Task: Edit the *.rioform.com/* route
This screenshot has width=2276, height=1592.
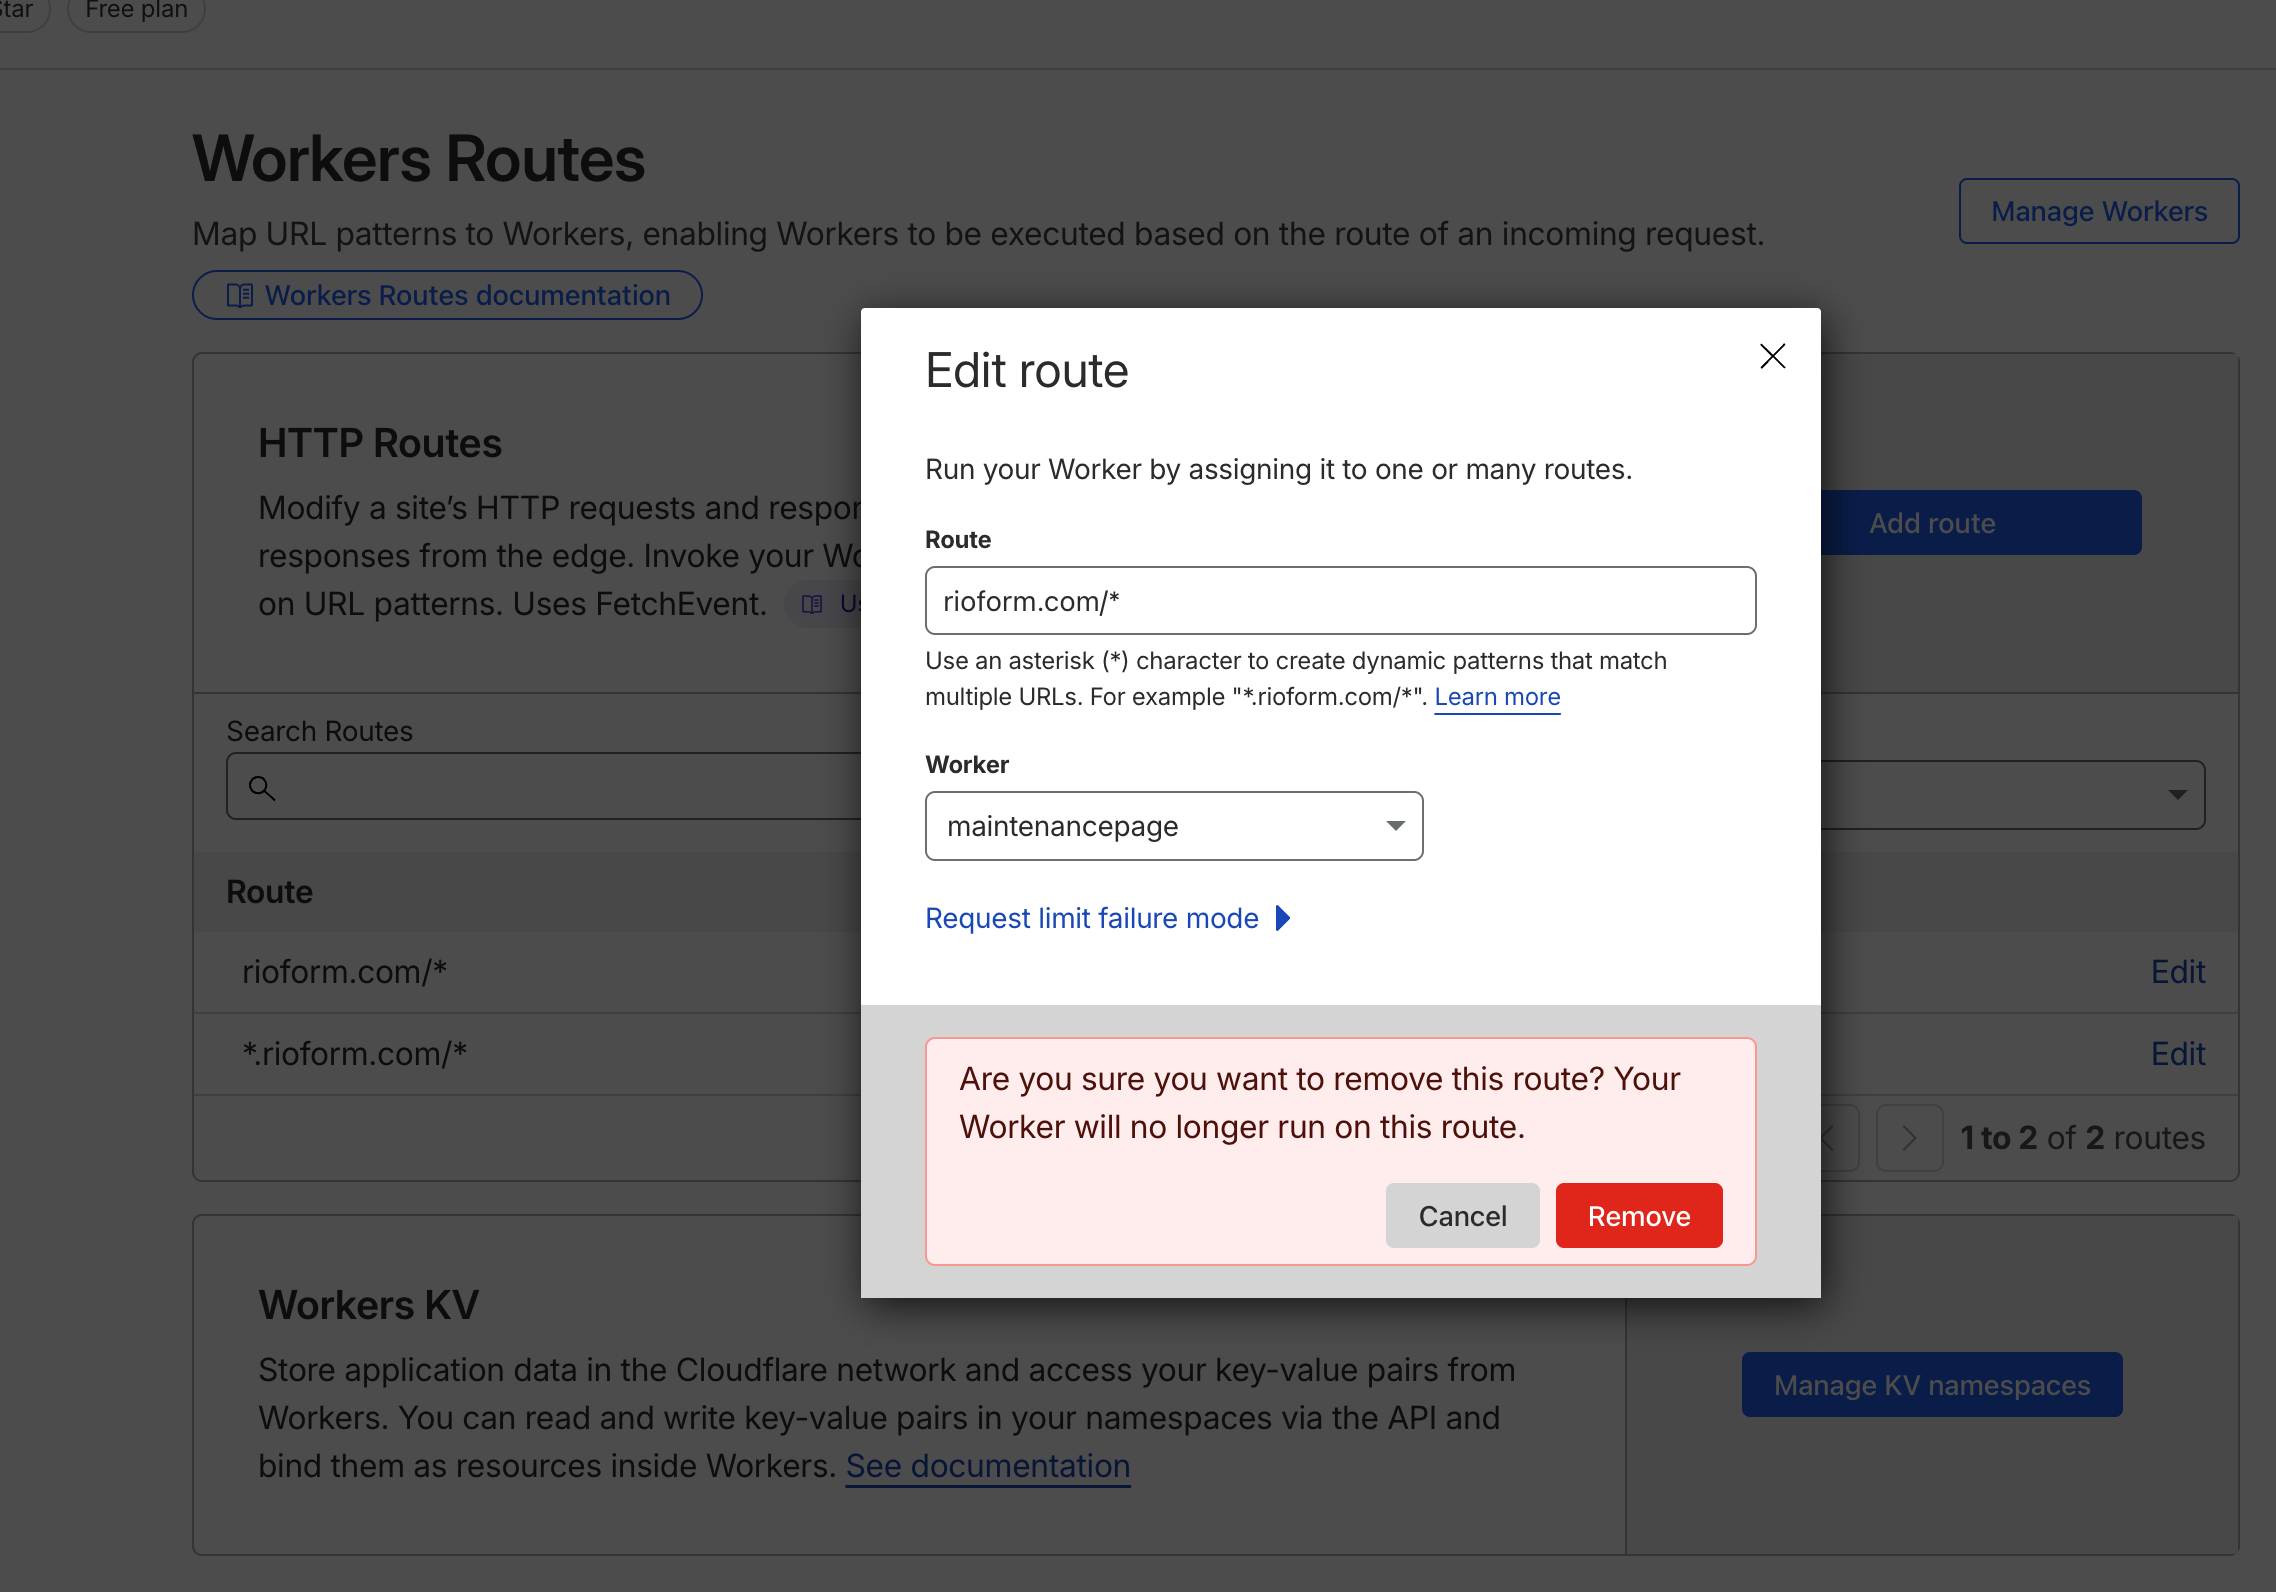Action: pyautogui.click(x=2177, y=1053)
